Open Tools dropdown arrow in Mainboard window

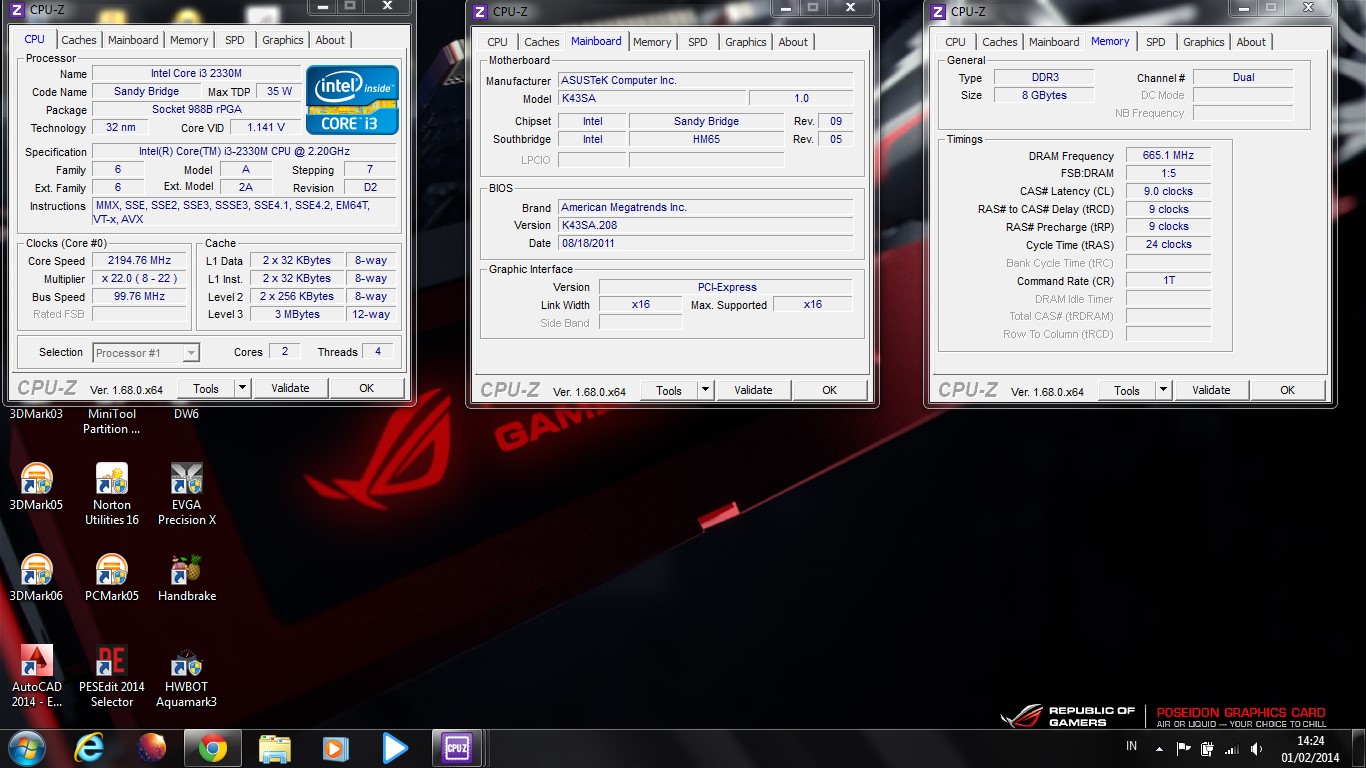click(705, 390)
